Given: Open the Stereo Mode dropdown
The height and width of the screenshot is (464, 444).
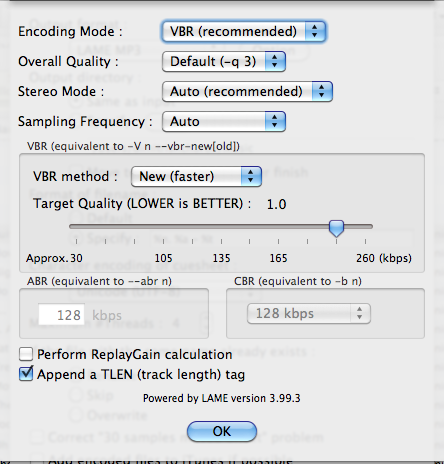Looking at the screenshot, I should (x=247, y=92).
